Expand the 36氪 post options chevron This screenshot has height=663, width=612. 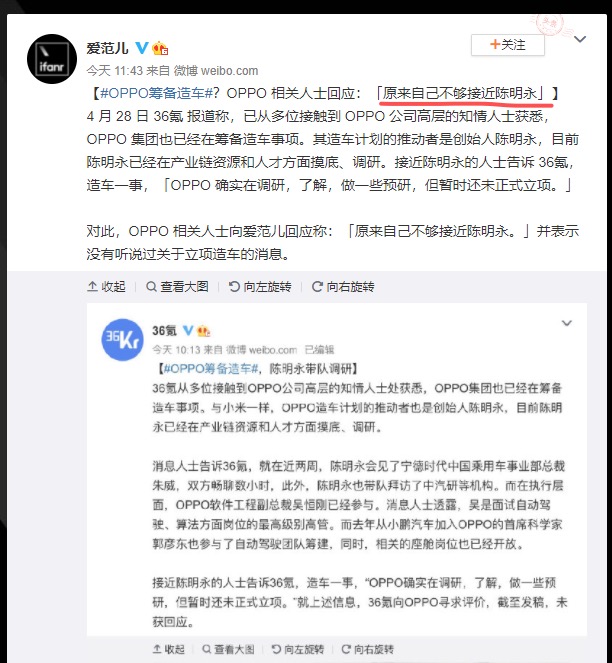(x=566, y=323)
